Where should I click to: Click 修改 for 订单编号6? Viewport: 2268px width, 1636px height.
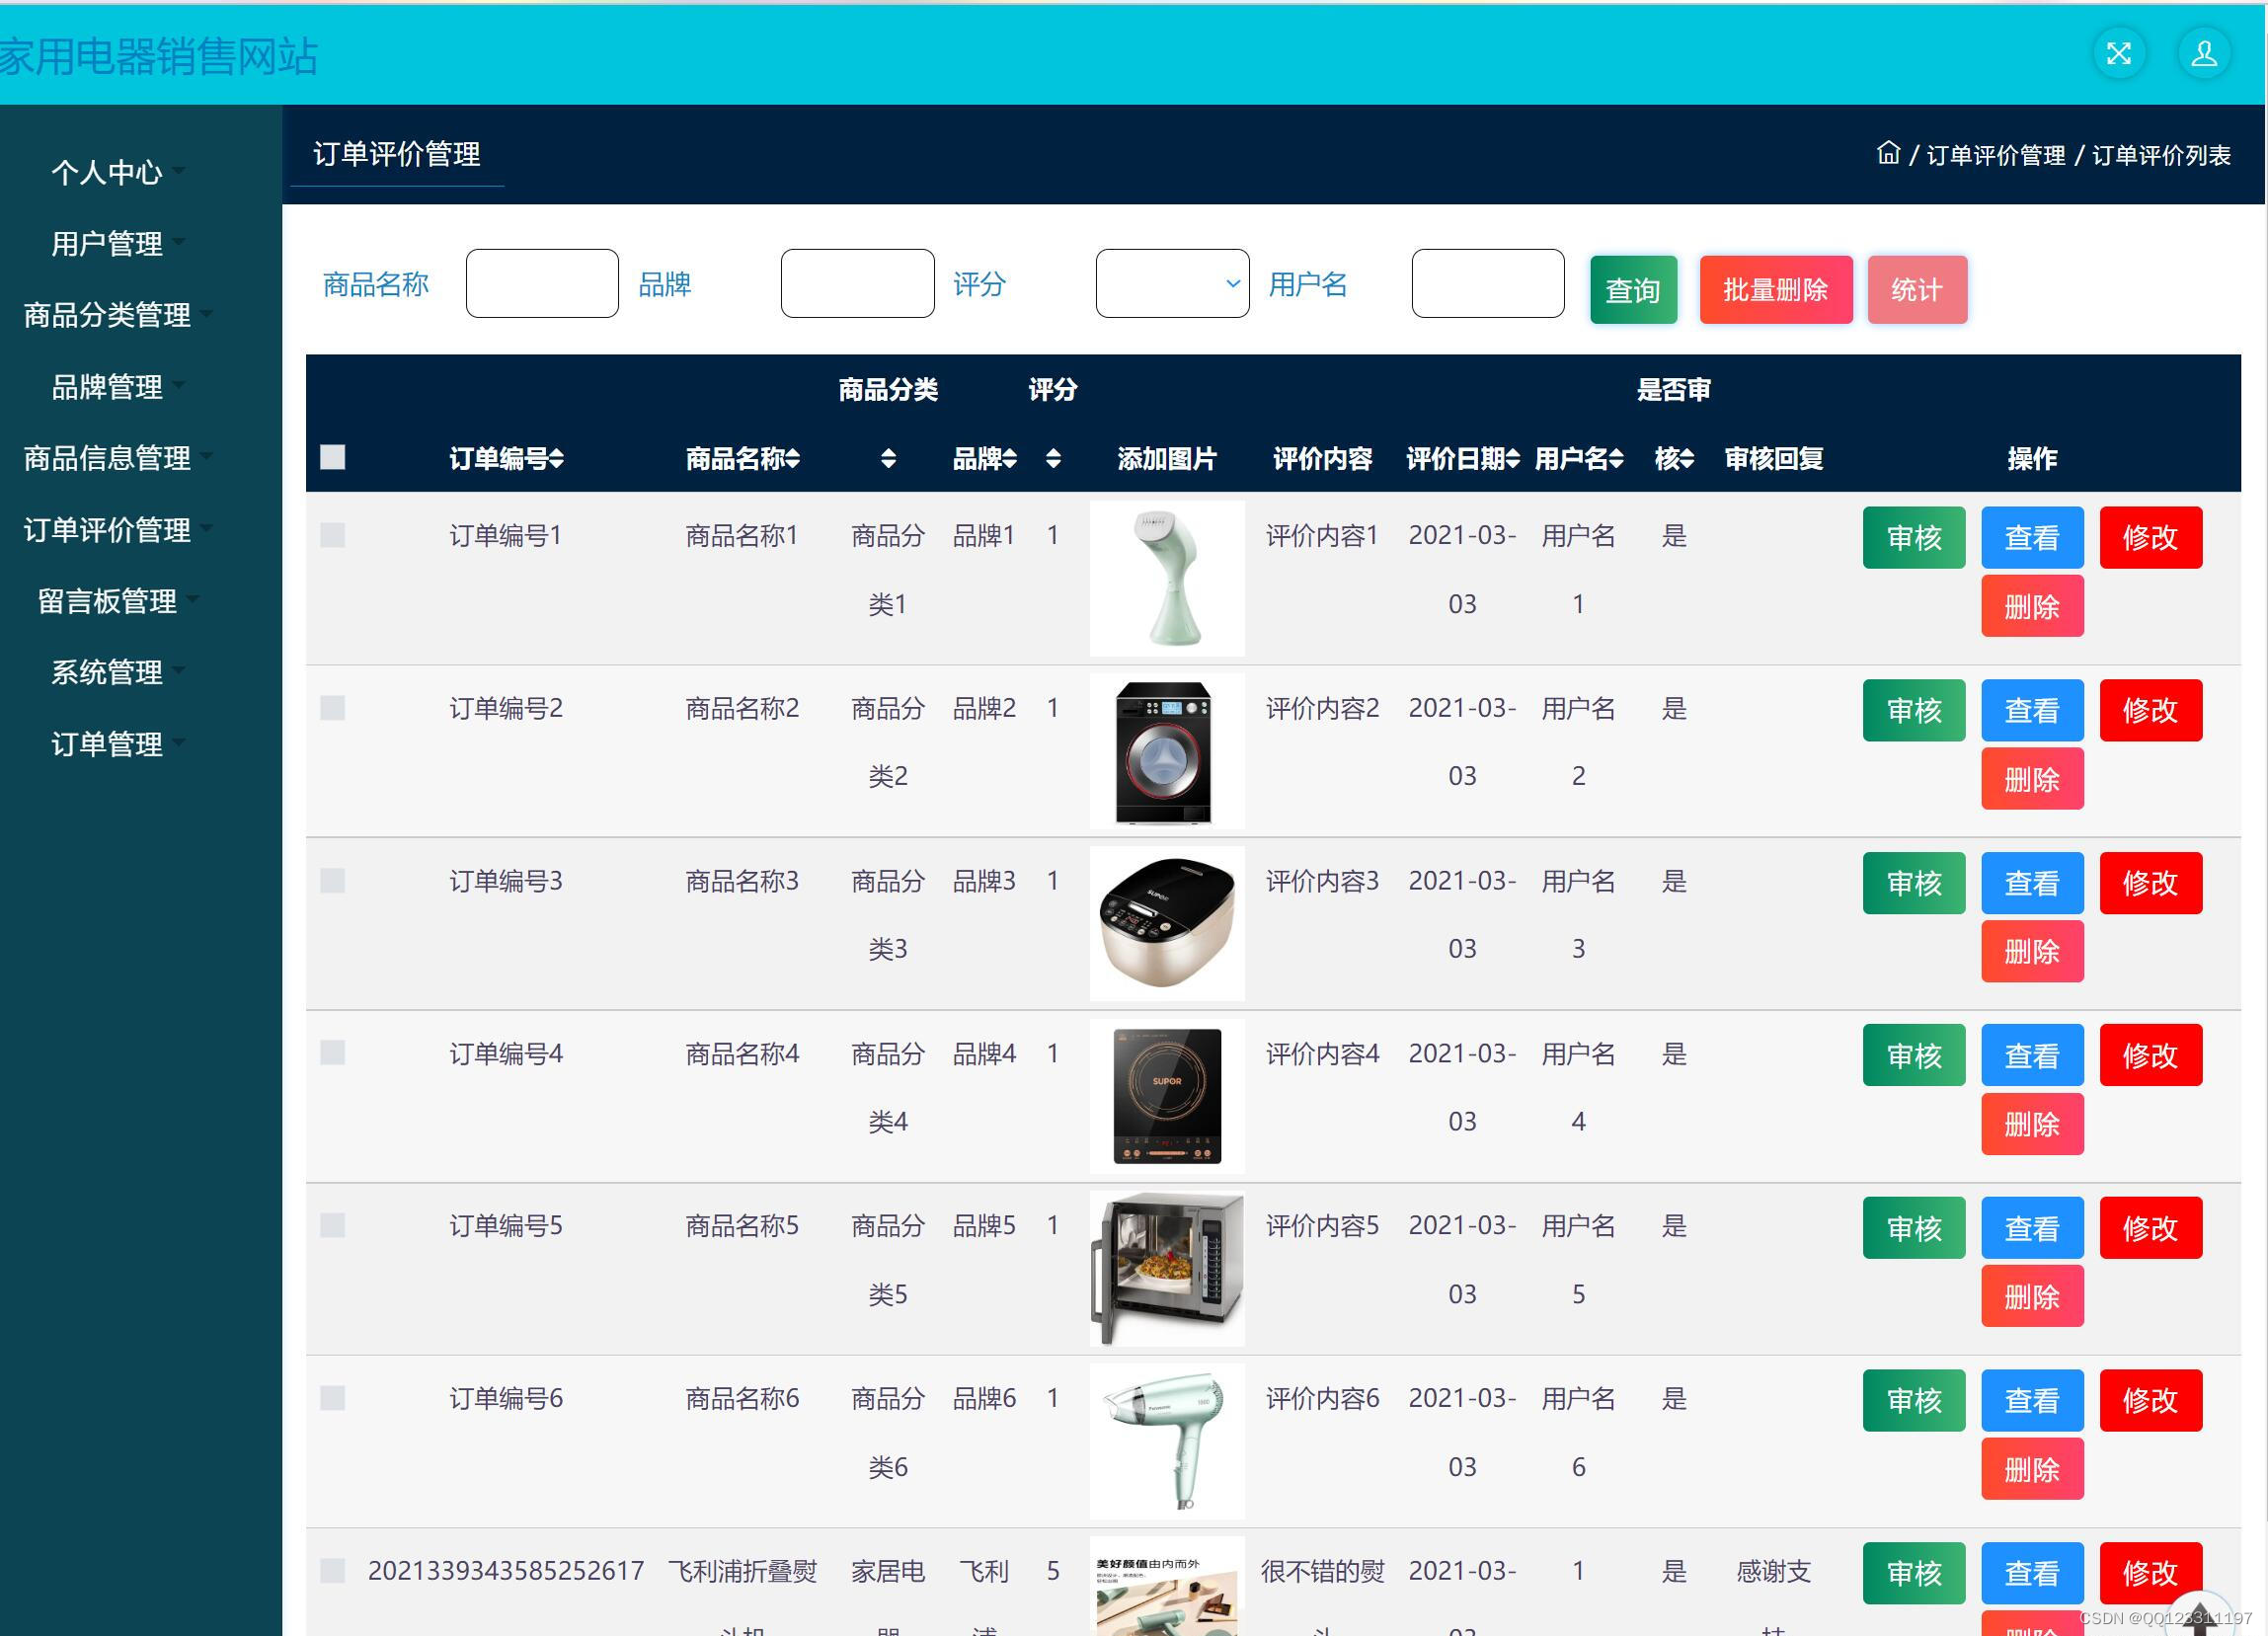[2150, 1400]
